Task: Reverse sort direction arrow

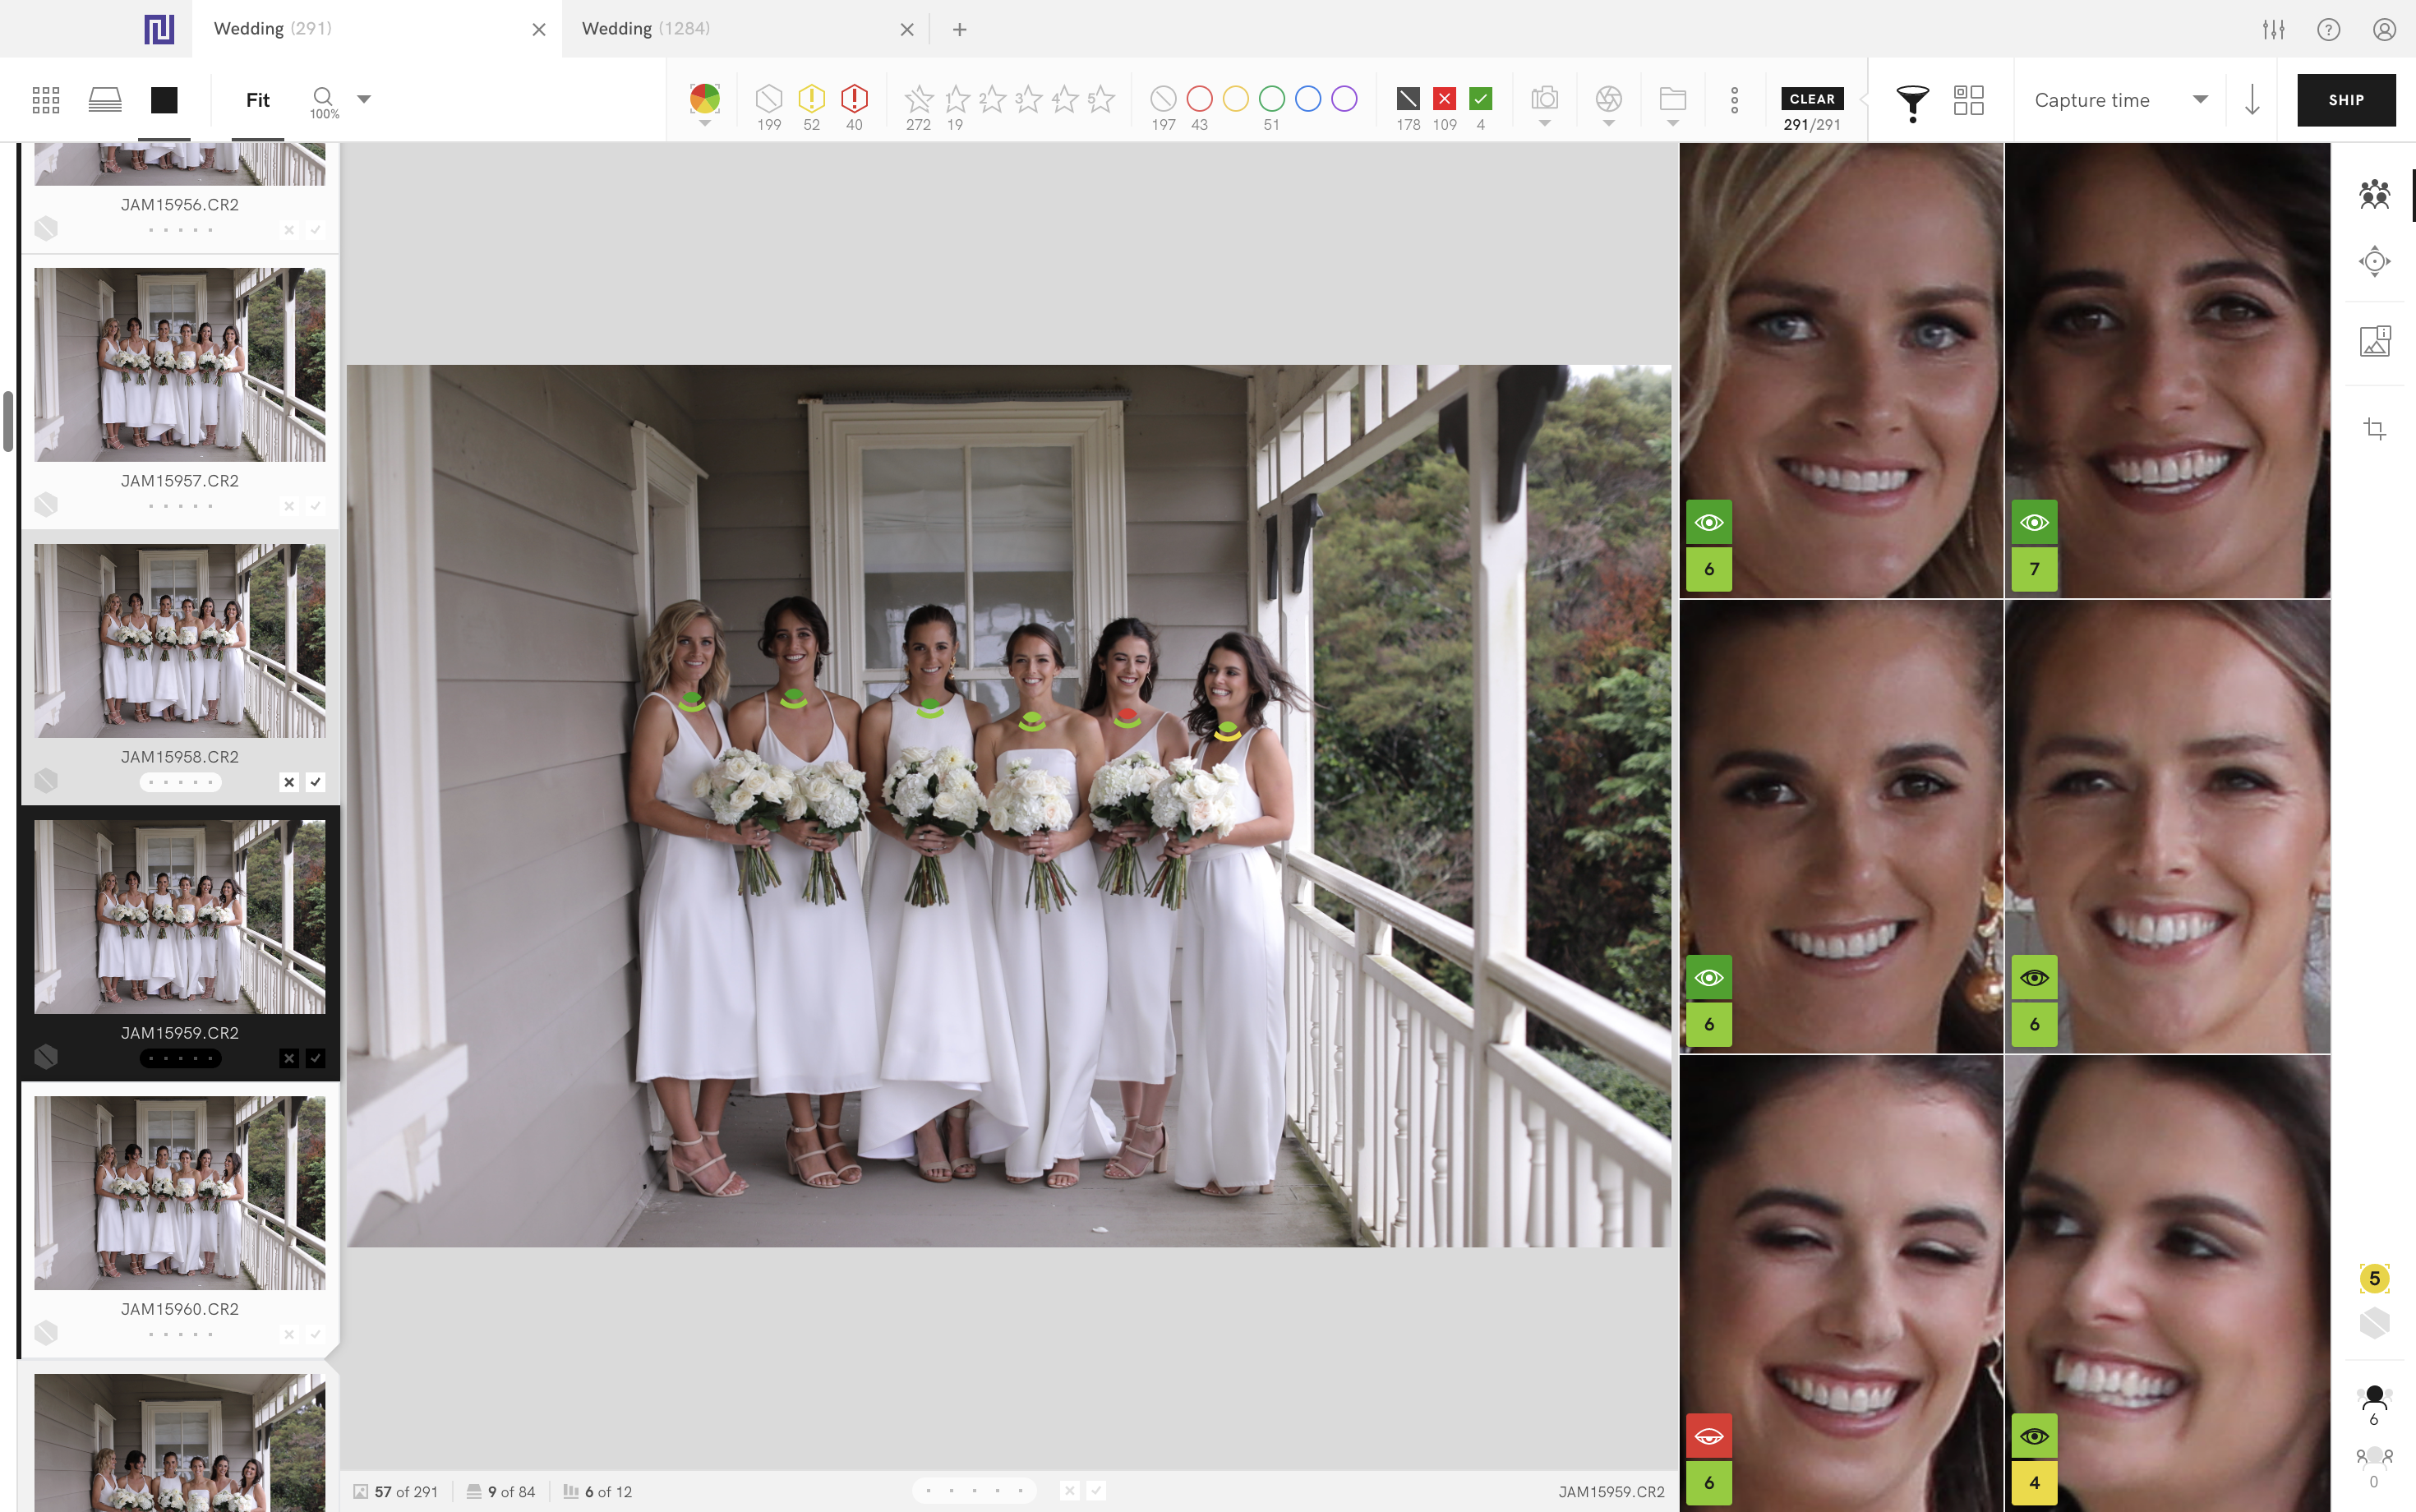Action: click(2252, 99)
